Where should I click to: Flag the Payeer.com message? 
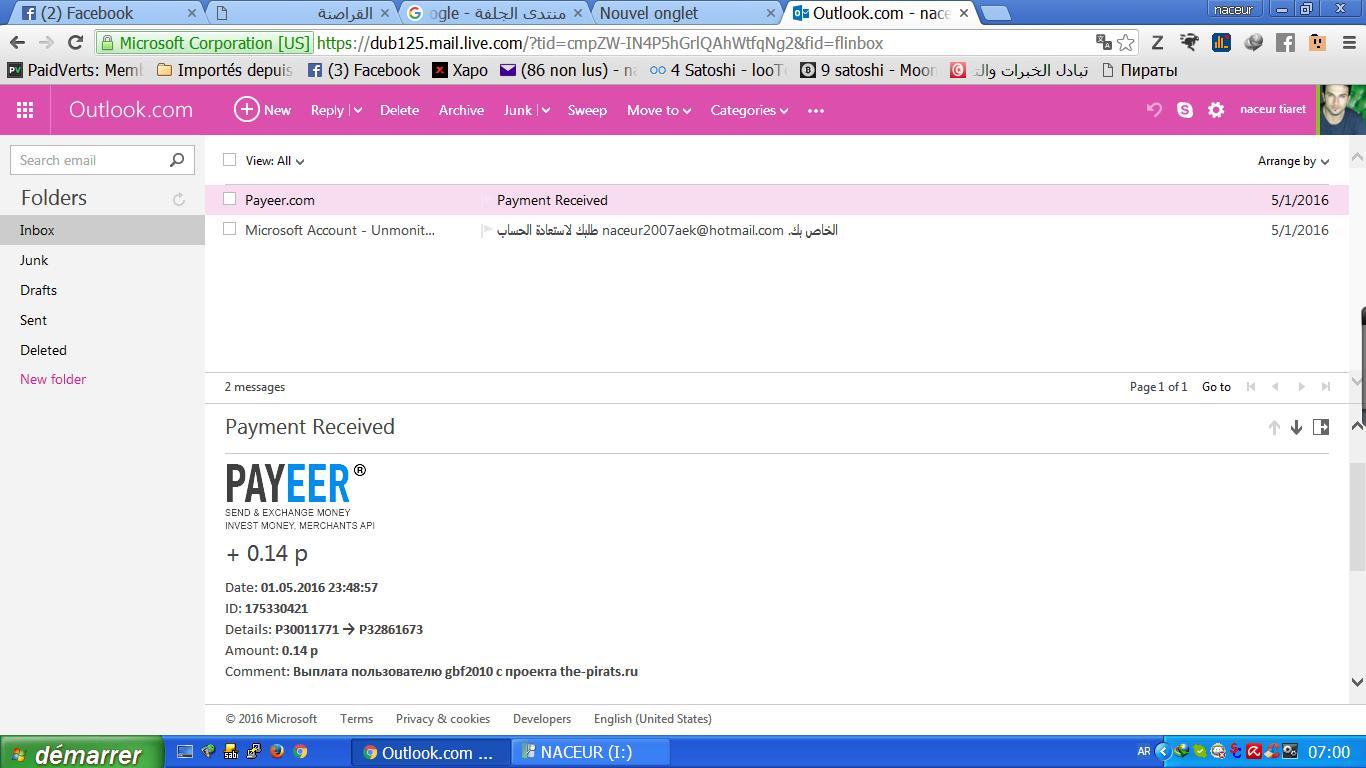tap(486, 200)
